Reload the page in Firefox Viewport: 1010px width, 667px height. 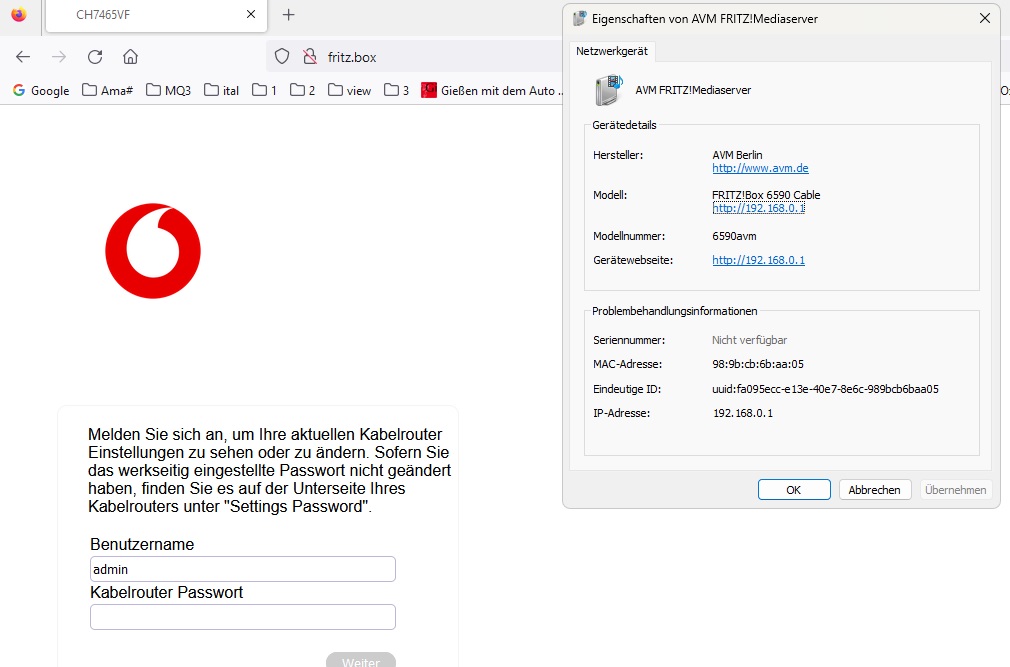click(95, 57)
